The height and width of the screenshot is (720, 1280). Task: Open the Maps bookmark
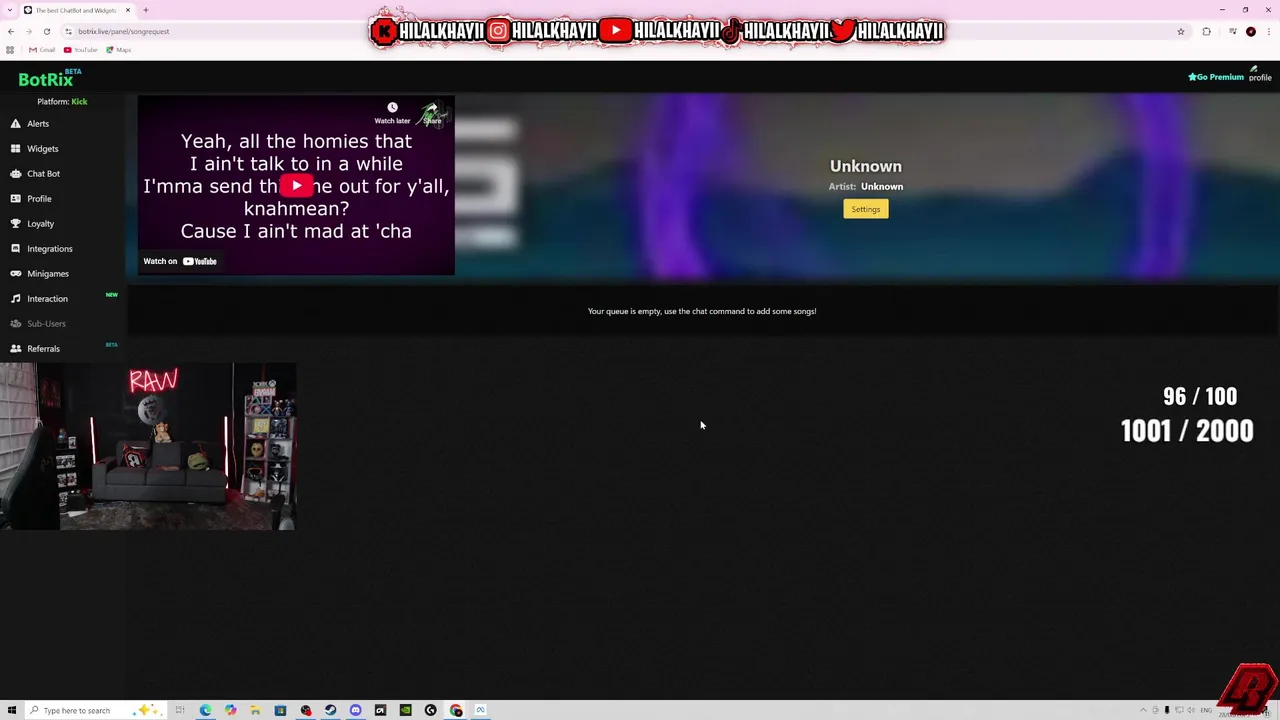click(119, 50)
